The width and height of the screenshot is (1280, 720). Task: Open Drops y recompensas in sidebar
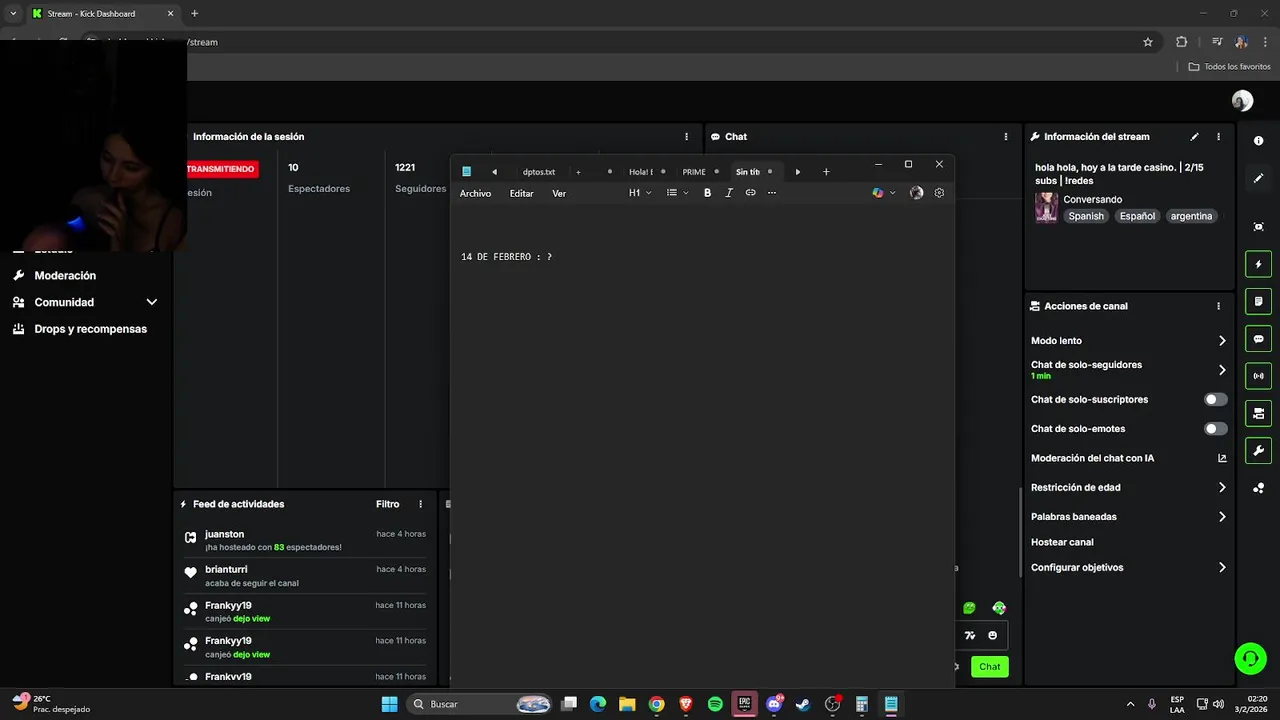90,329
